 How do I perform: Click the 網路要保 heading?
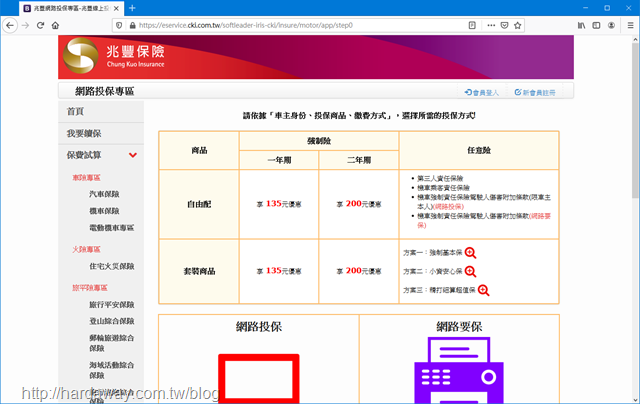coord(459,326)
